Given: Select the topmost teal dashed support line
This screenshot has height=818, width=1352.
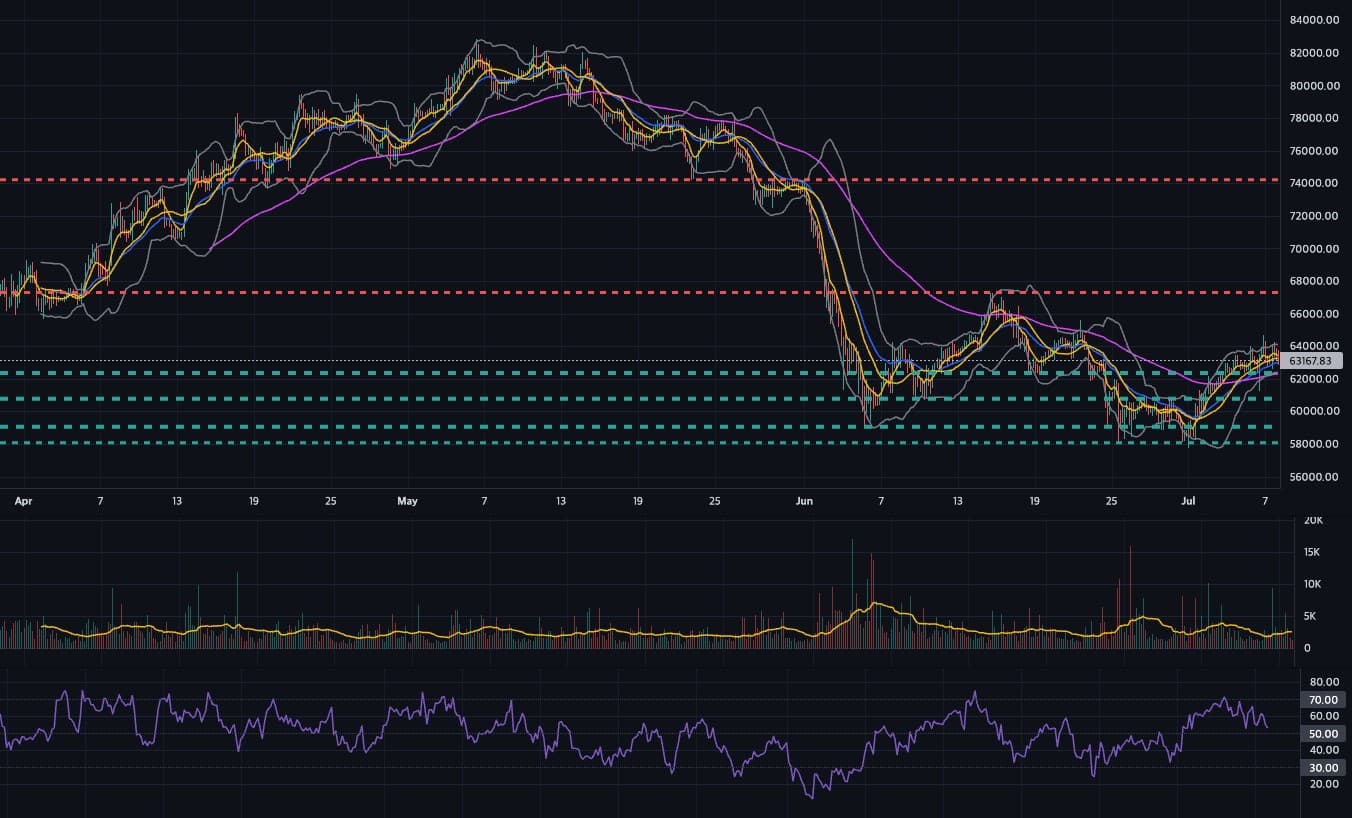Looking at the screenshot, I should (x=640, y=373).
